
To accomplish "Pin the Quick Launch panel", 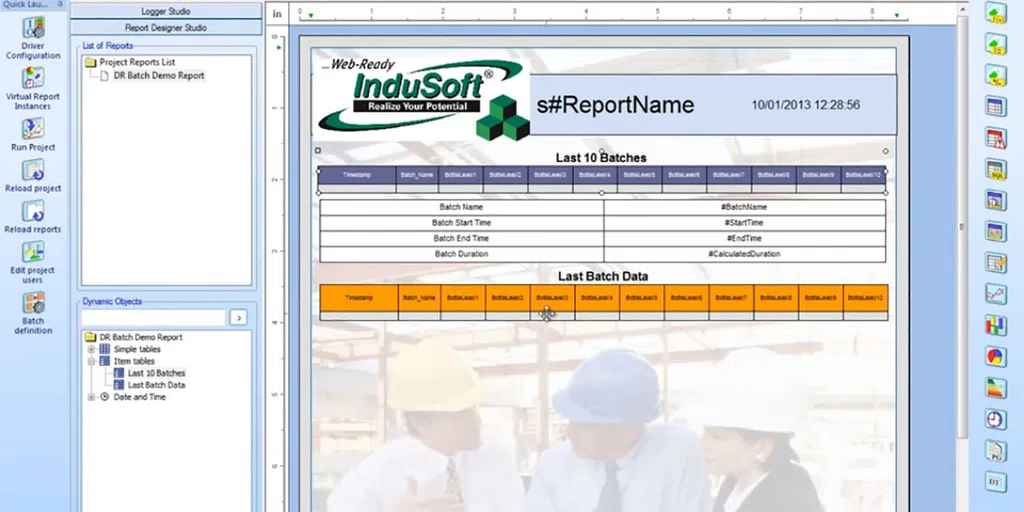I will 60,4.
